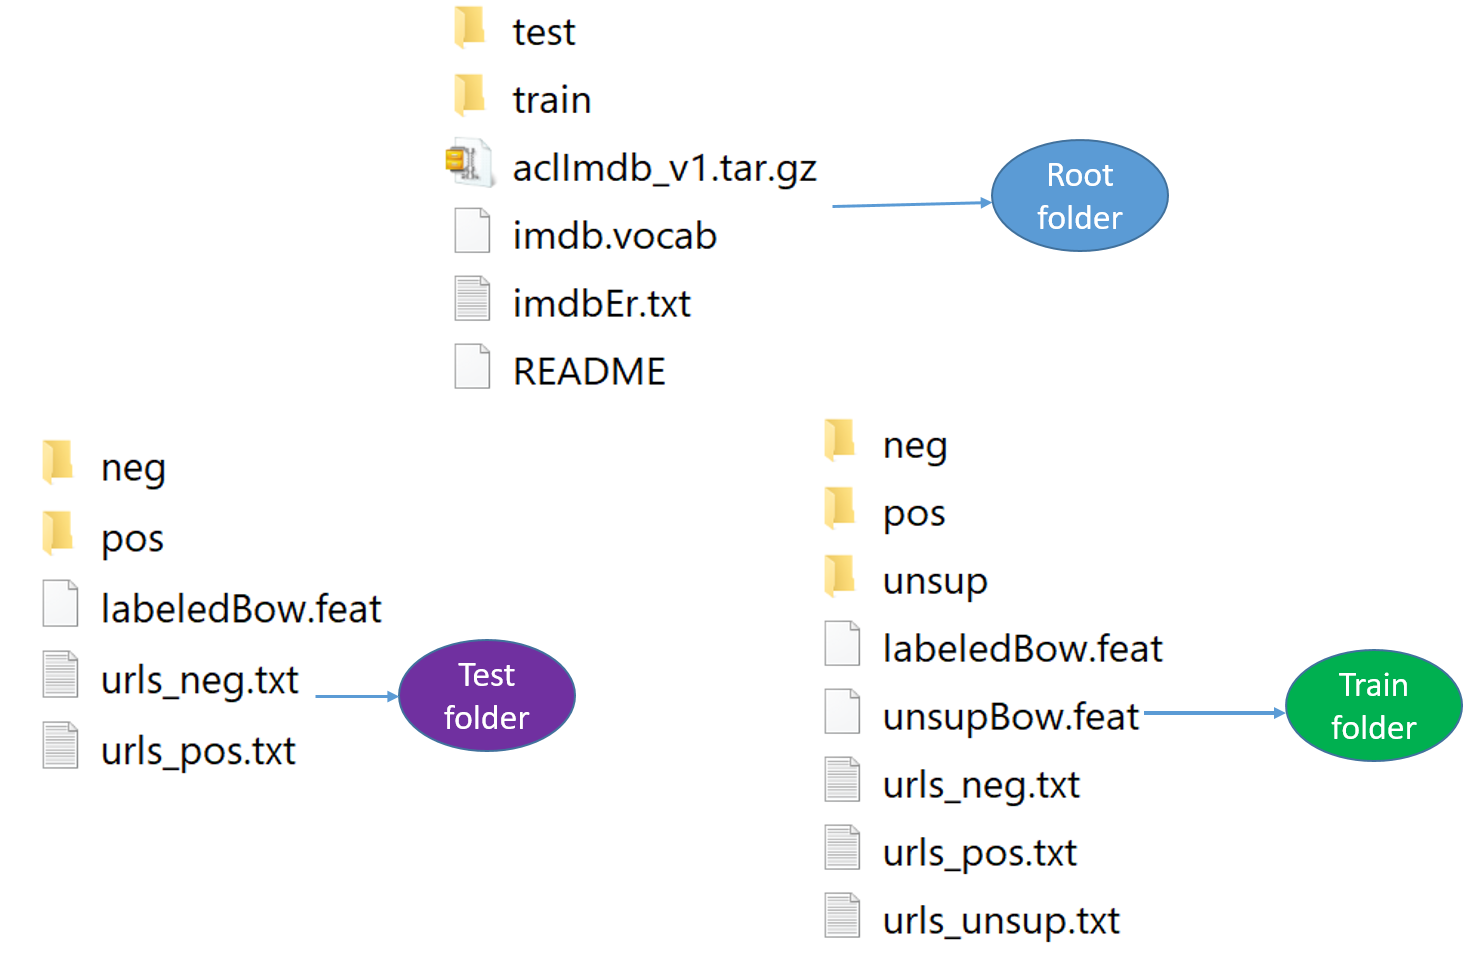The height and width of the screenshot is (954, 1471).
Task: Click "urls_pos.txt" name in Test folder listing
Action: click(x=198, y=752)
